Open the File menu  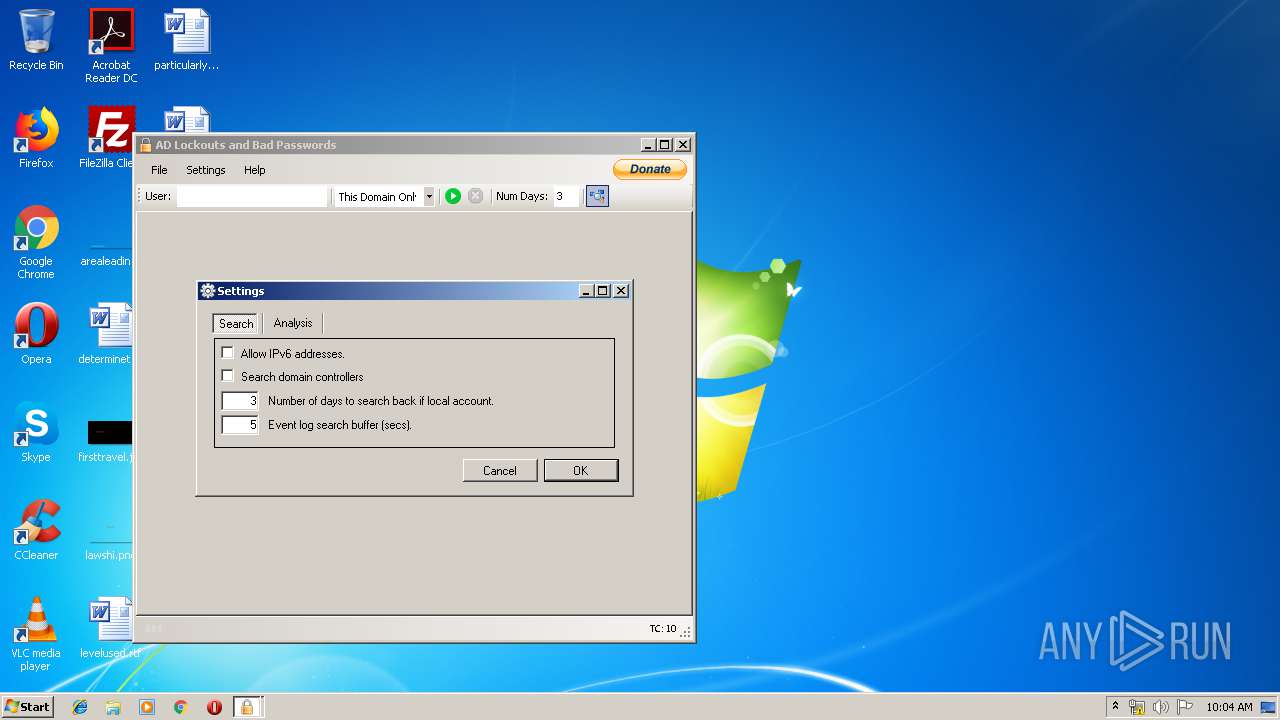pos(159,170)
